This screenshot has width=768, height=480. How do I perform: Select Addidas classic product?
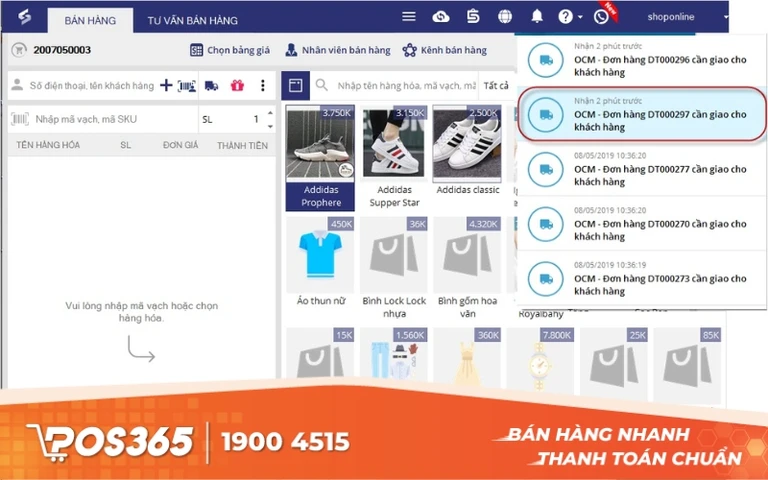pyautogui.click(x=467, y=152)
